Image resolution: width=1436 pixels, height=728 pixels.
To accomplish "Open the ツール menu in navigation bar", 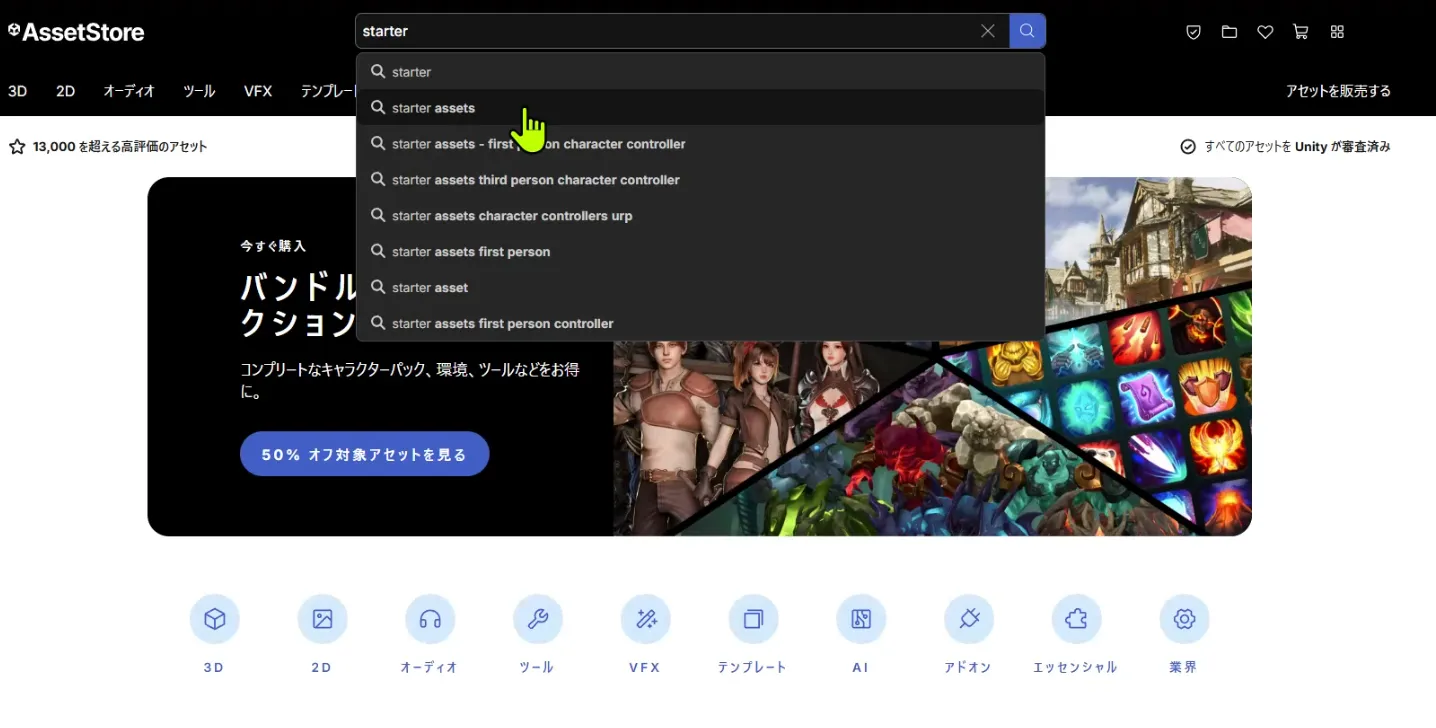I will (x=199, y=91).
